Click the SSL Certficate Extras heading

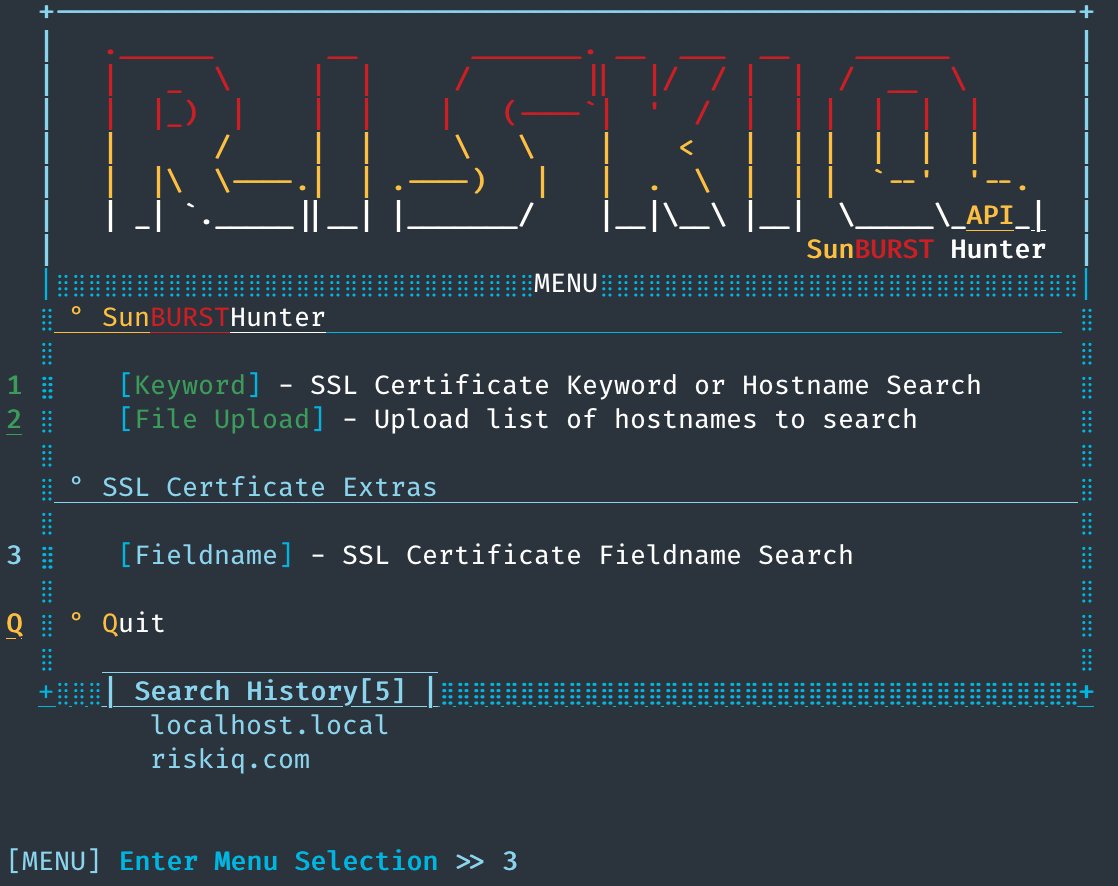269,488
